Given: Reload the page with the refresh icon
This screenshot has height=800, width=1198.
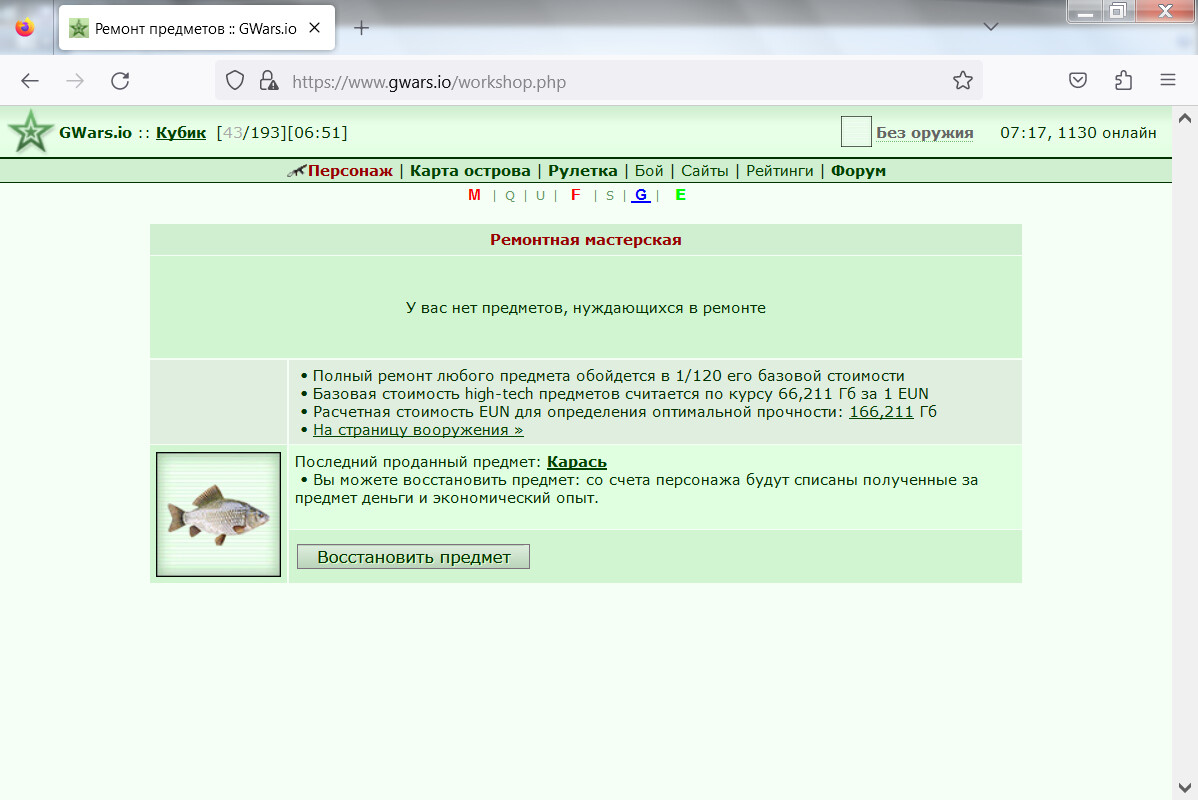Looking at the screenshot, I should (x=120, y=81).
